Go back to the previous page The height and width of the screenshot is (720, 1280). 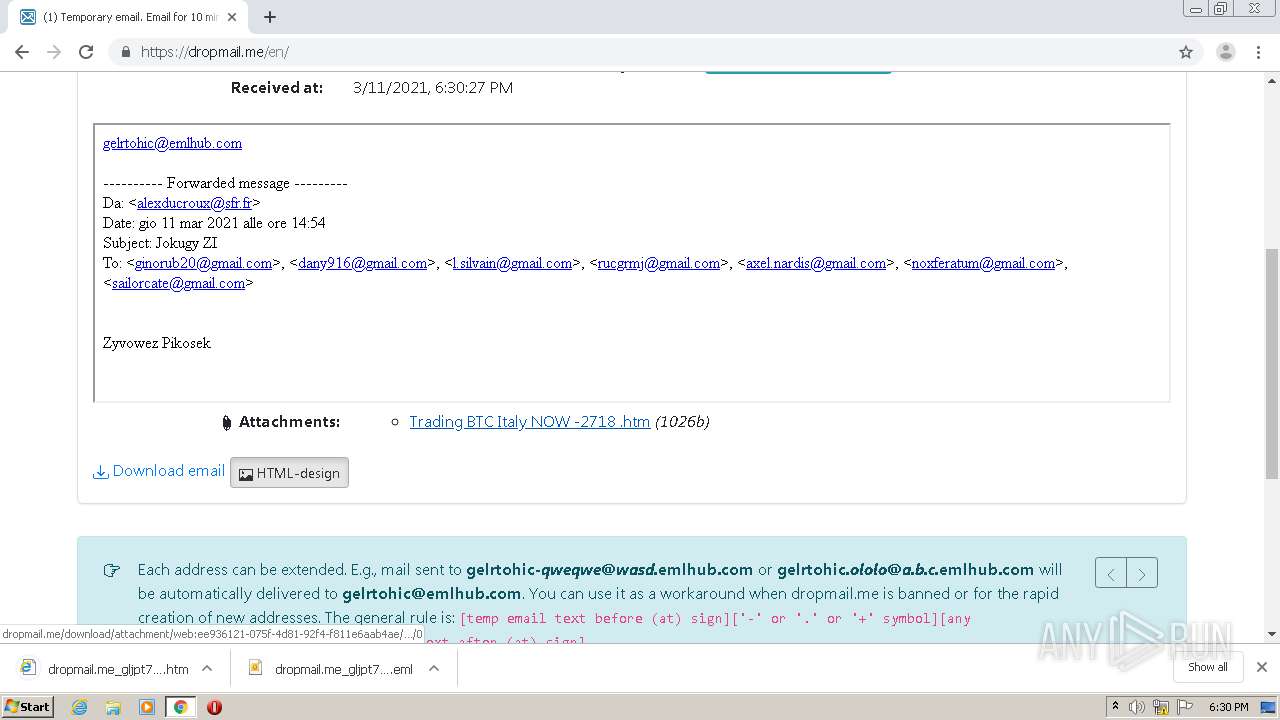(22, 52)
